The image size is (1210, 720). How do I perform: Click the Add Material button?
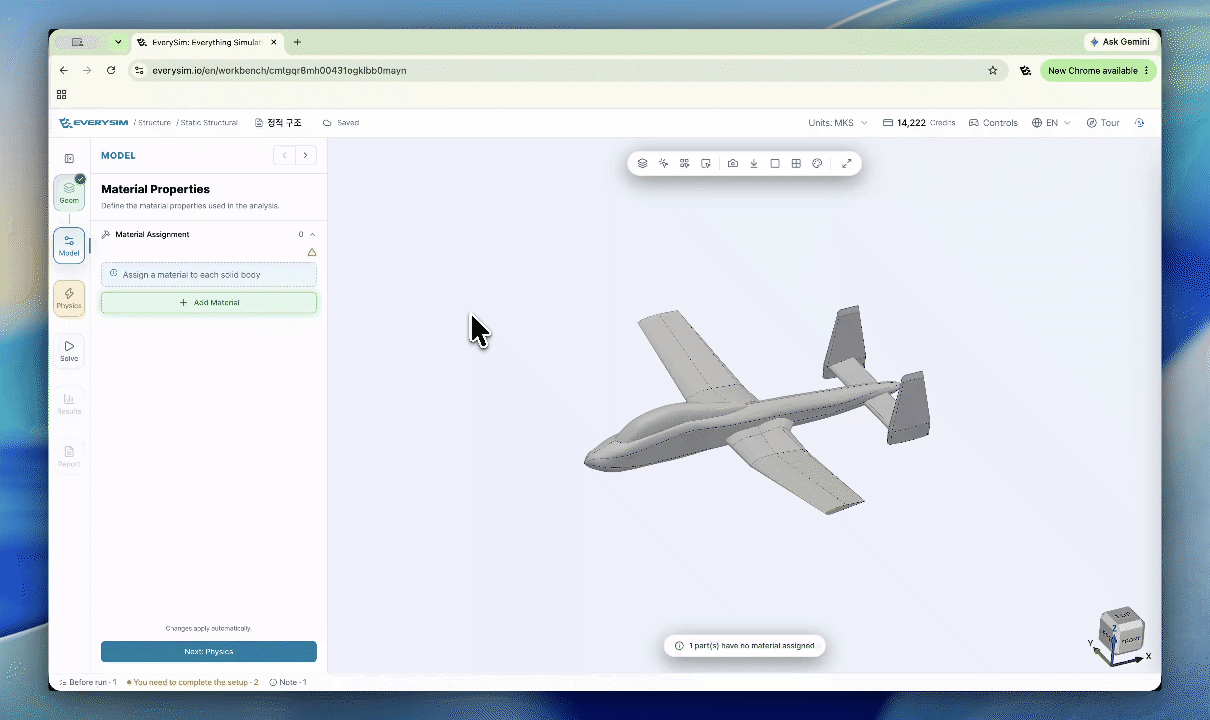point(209,302)
